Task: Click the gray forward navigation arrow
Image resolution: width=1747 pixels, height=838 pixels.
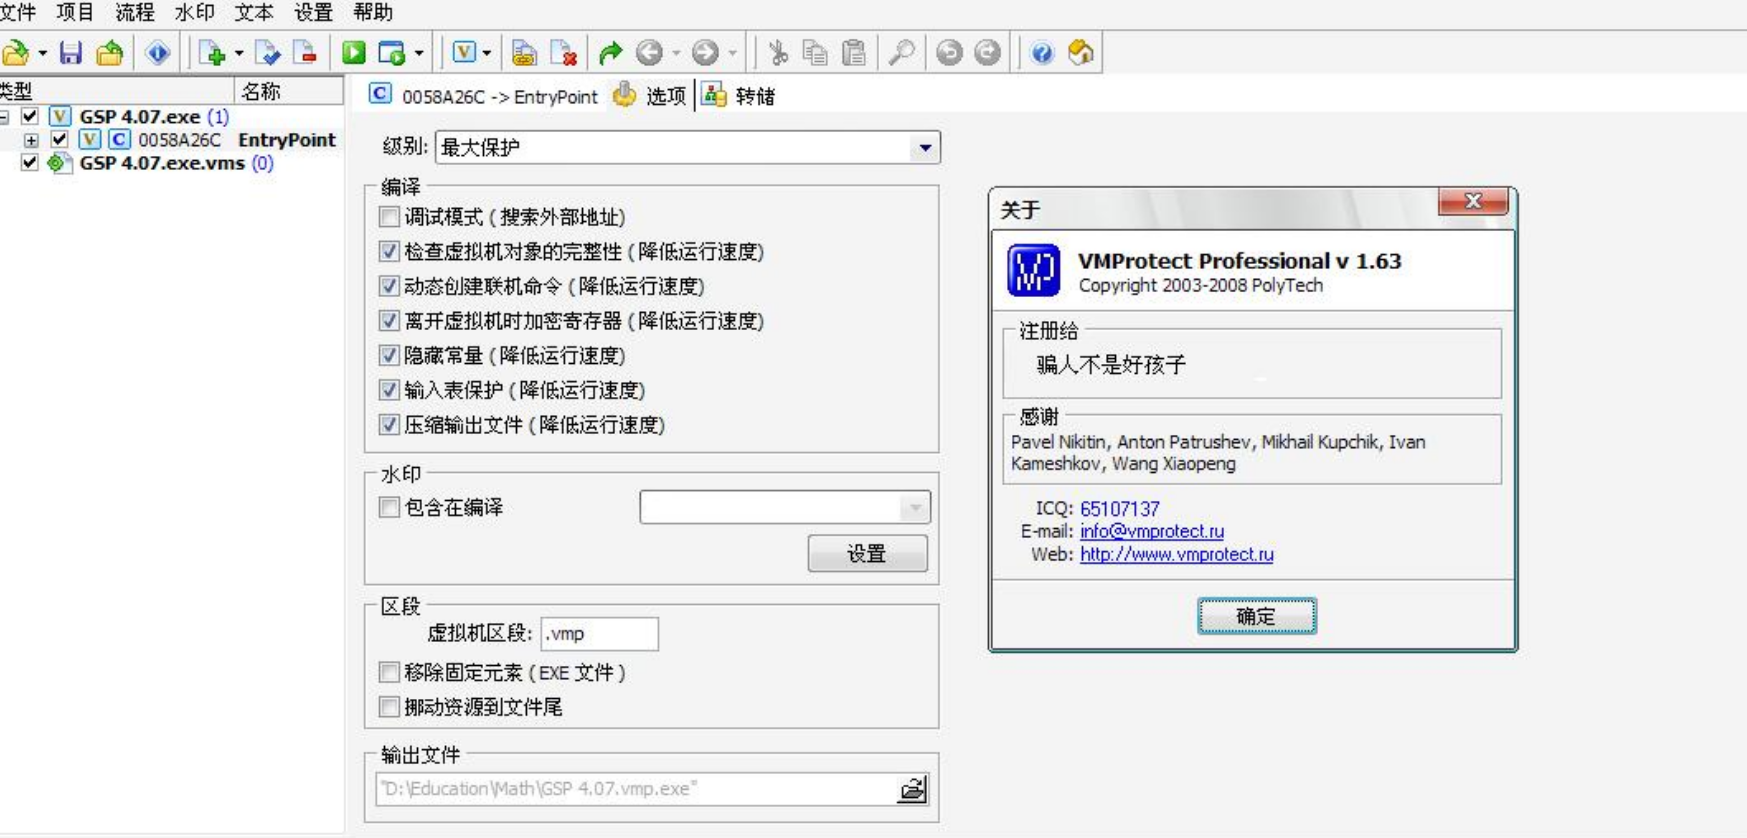Action: coord(705,53)
